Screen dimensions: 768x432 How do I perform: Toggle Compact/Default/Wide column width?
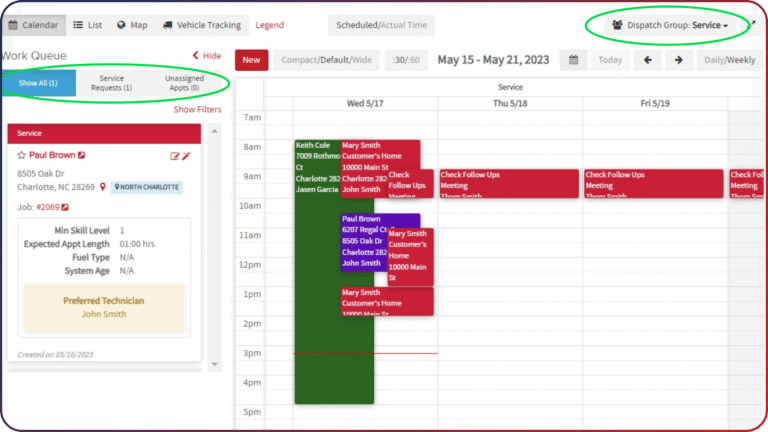click(x=326, y=60)
